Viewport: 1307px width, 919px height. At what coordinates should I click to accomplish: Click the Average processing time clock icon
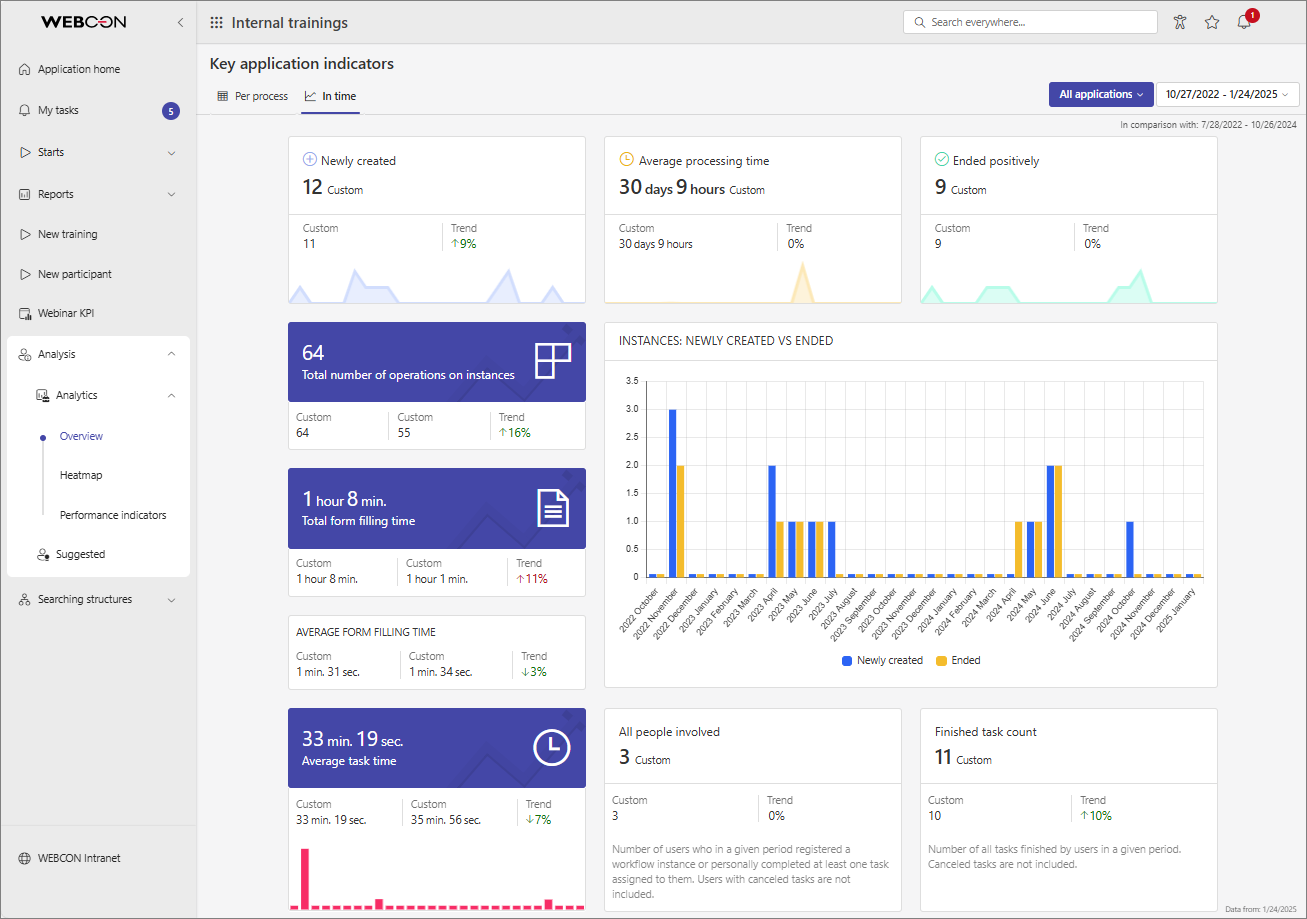pos(626,159)
